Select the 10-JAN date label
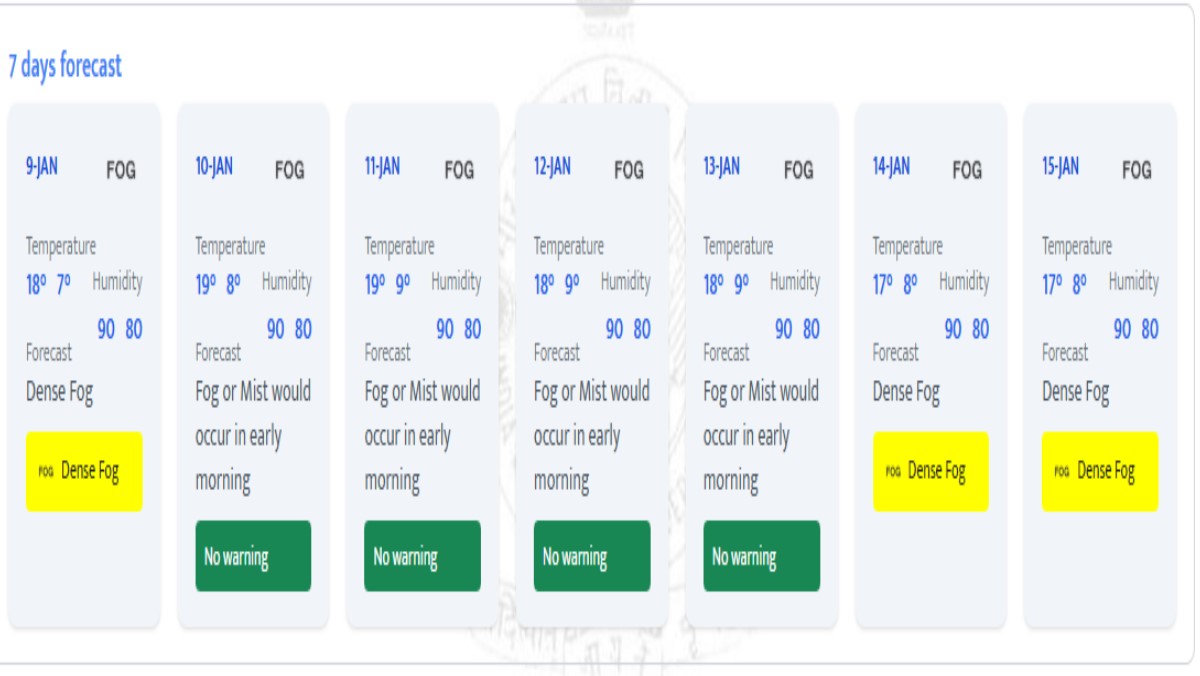 coord(214,167)
